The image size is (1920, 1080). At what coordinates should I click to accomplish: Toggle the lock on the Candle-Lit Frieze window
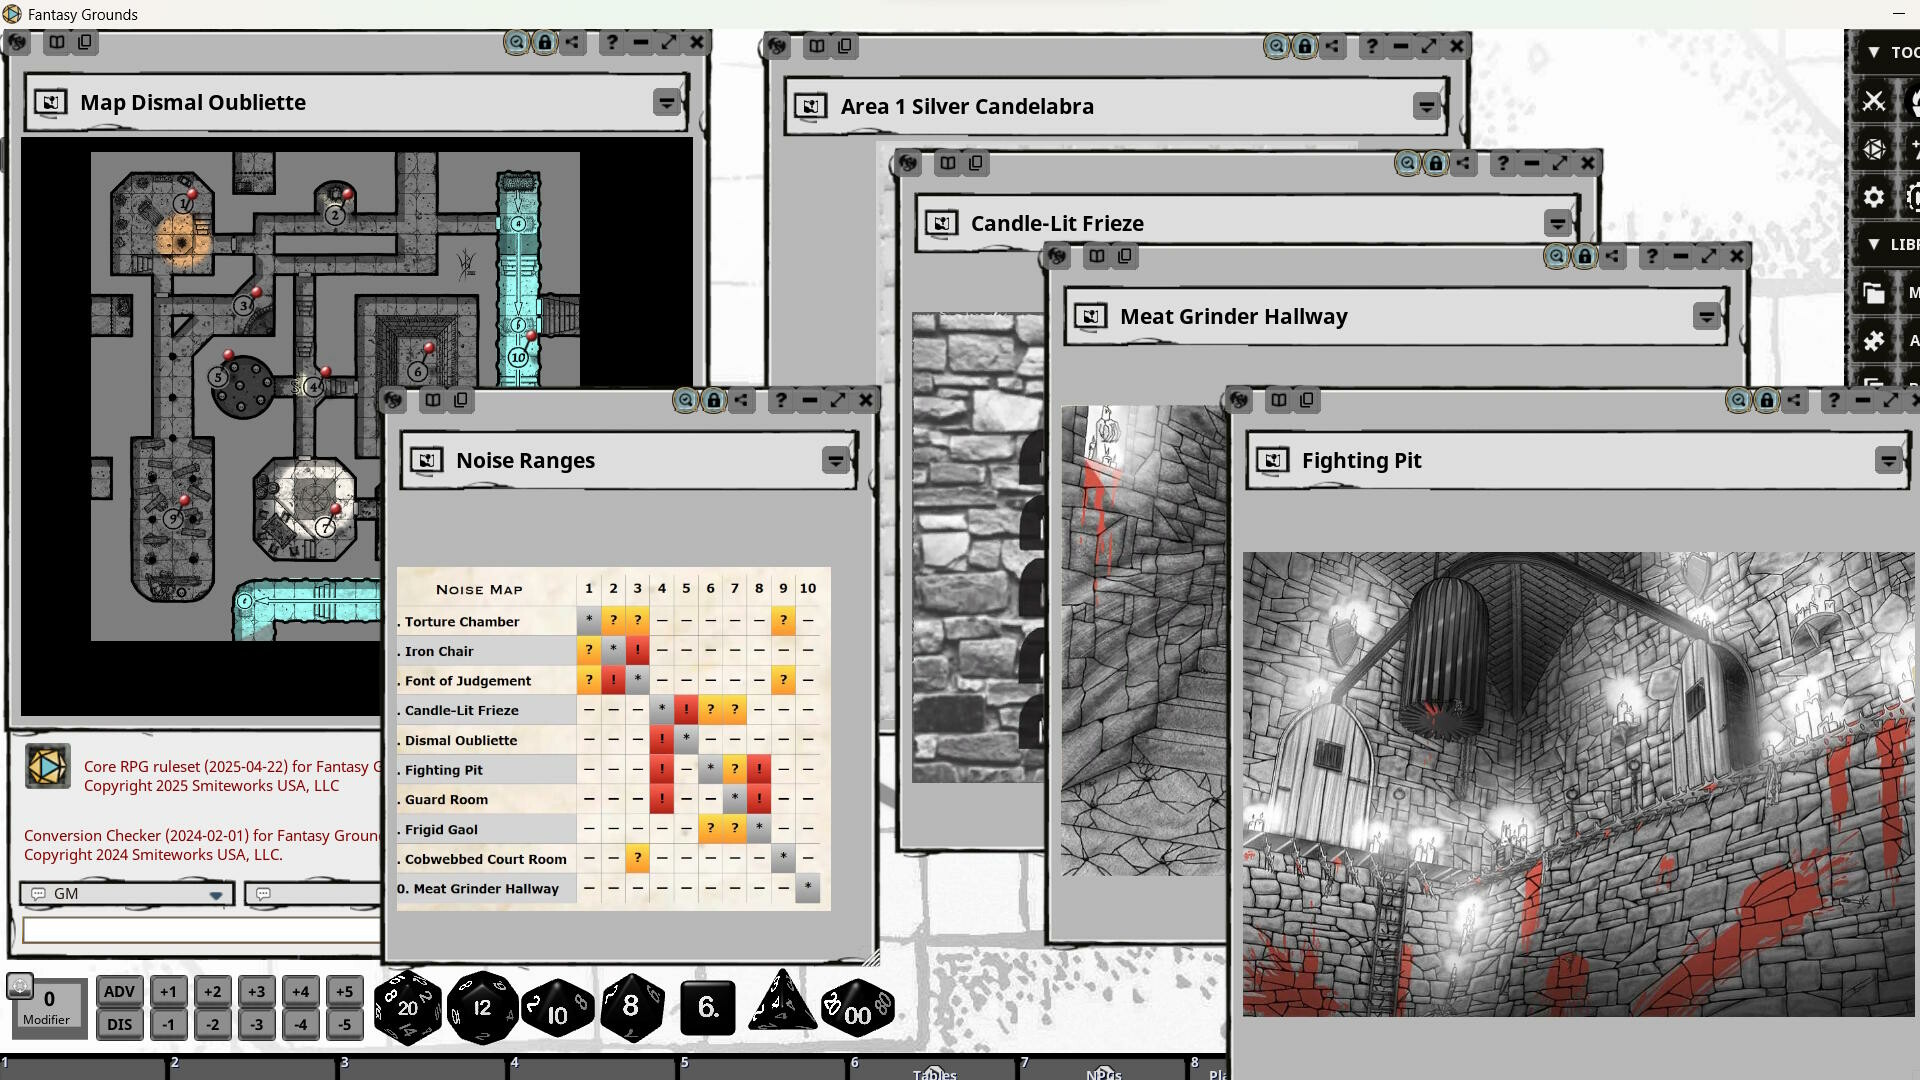pyautogui.click(x=1436, y=162)
